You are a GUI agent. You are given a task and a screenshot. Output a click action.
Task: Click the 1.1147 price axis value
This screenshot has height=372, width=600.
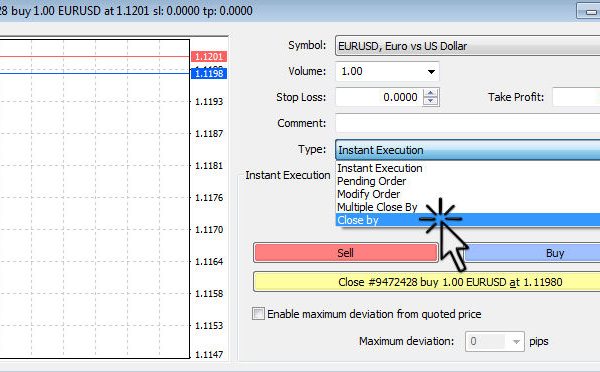pyautogui.click(x=209, y=354)
